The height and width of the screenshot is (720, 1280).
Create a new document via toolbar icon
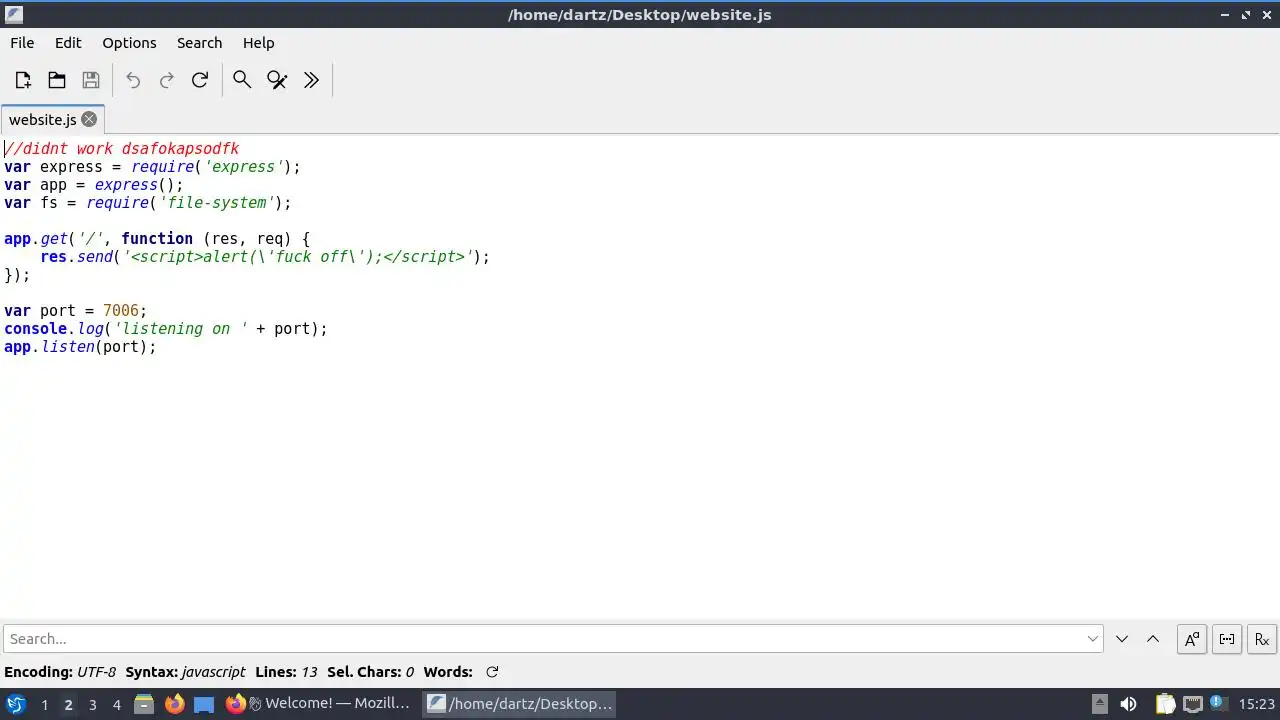(23, 80)
